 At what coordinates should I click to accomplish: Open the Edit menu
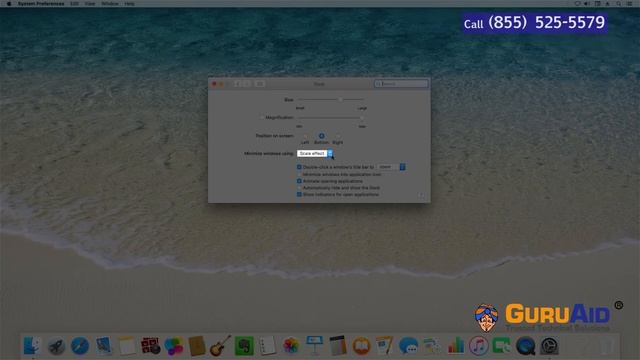point(74,4)
